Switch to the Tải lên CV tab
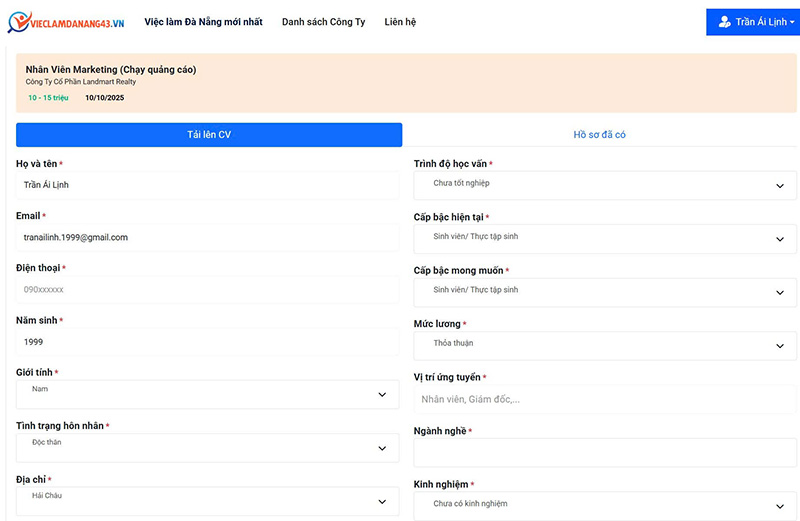800x521 pixels. 209,135
